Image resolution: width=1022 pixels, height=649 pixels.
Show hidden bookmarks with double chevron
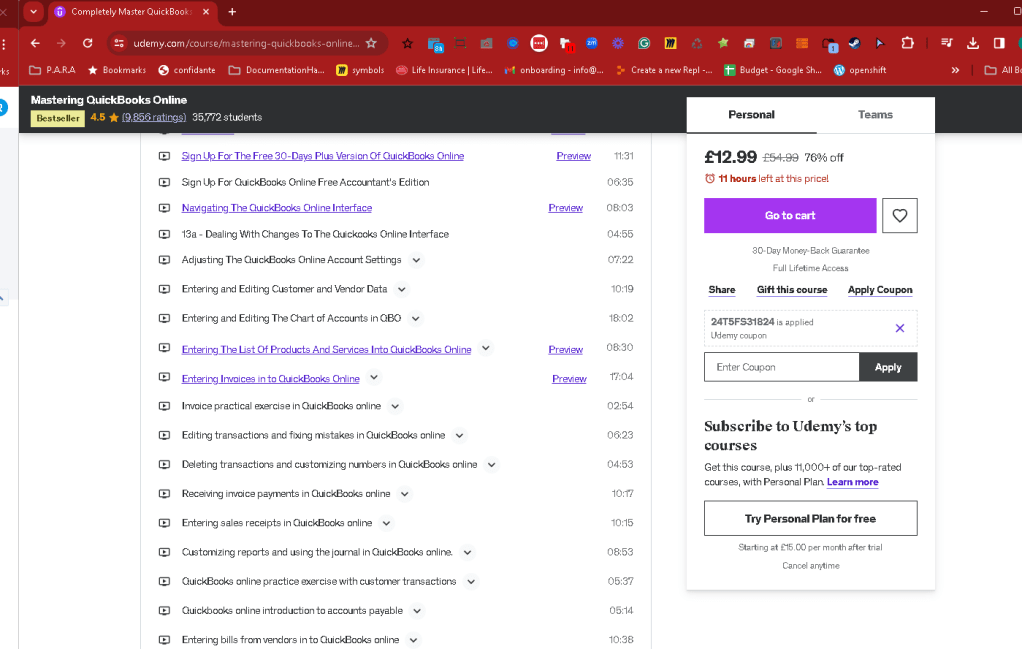click(x=955, y=70)
